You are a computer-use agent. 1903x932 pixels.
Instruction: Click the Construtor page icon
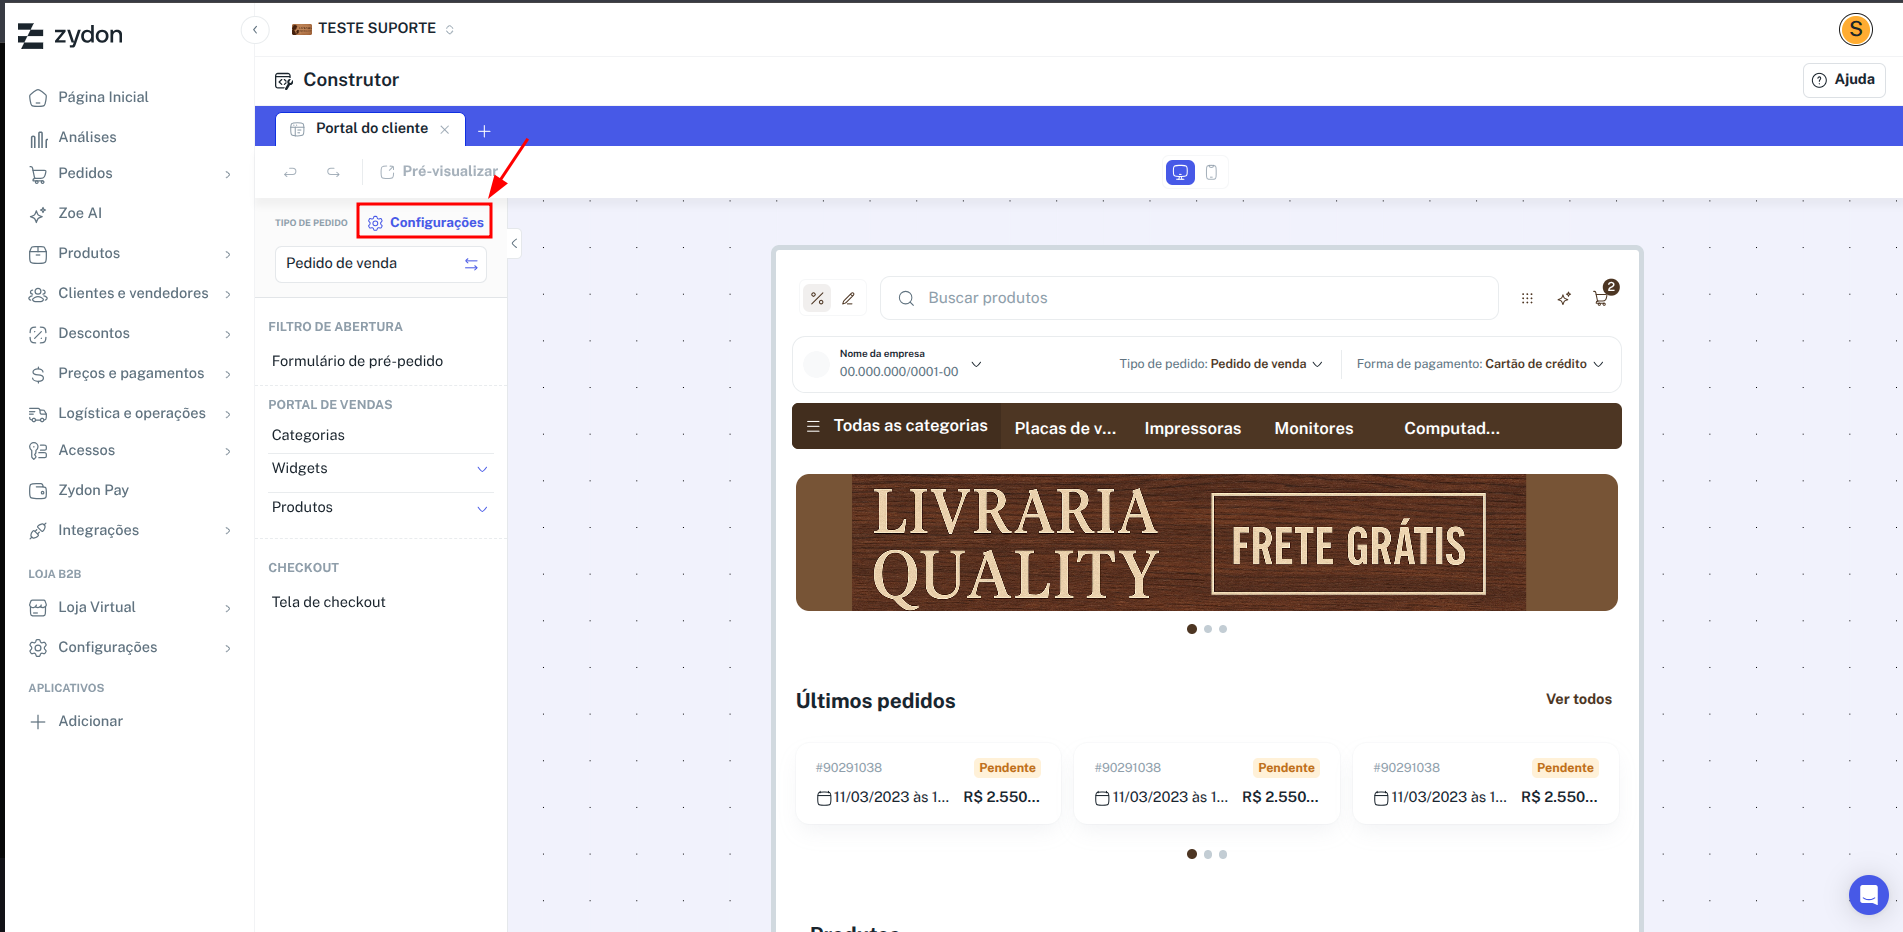coord(284,80)
